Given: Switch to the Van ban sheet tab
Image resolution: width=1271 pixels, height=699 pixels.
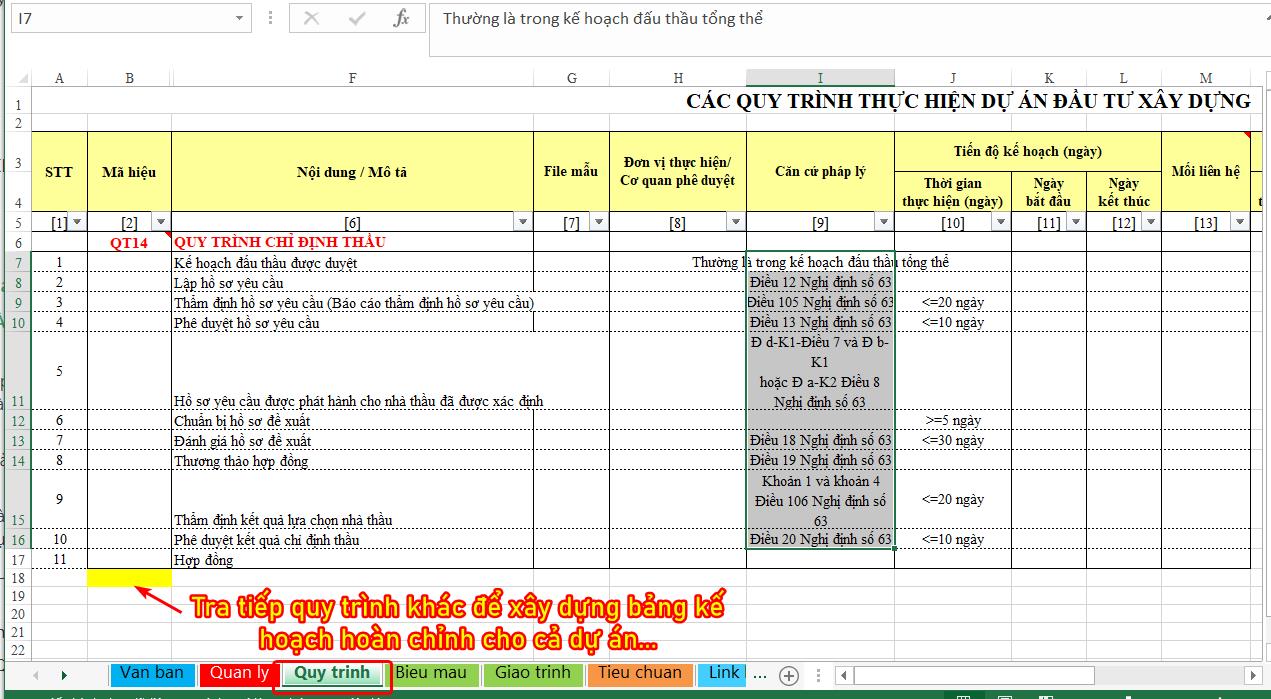Looking at the screenshot, I should 151,673.
